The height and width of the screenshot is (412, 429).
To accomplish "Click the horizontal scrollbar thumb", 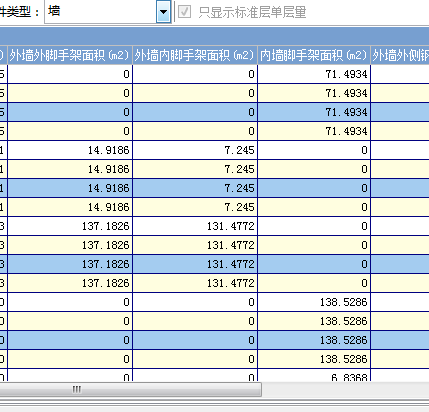I will point(130,389).
